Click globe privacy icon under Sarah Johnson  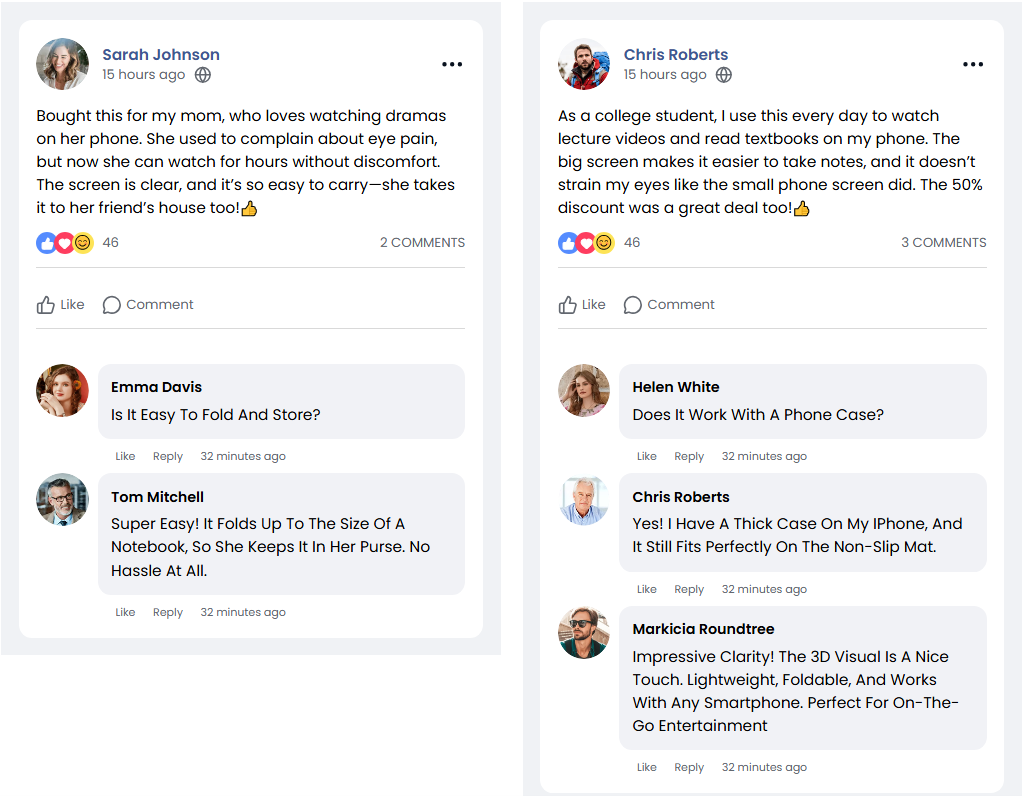coord(203,75)
